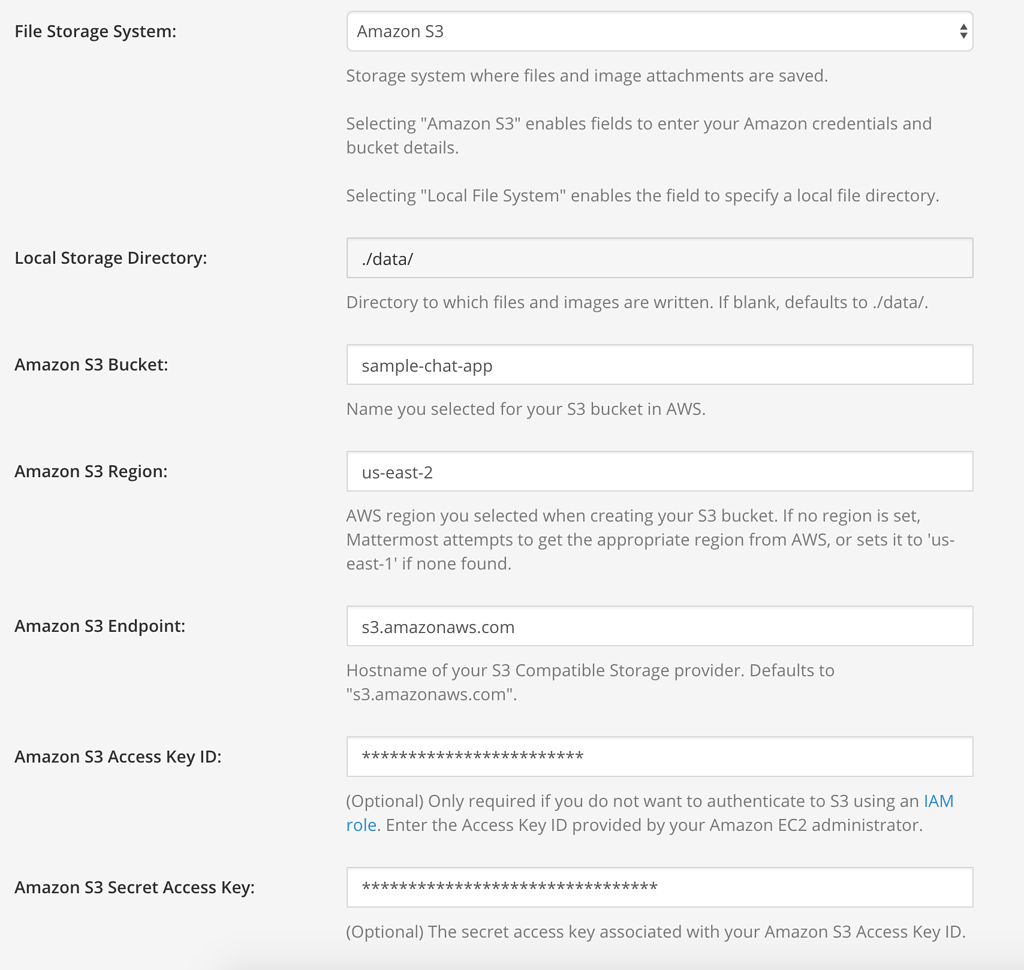Open the File Storage System dropdown
This screenshot has height=970, width=1024.
pyautogui.click(x=658, y=31)
